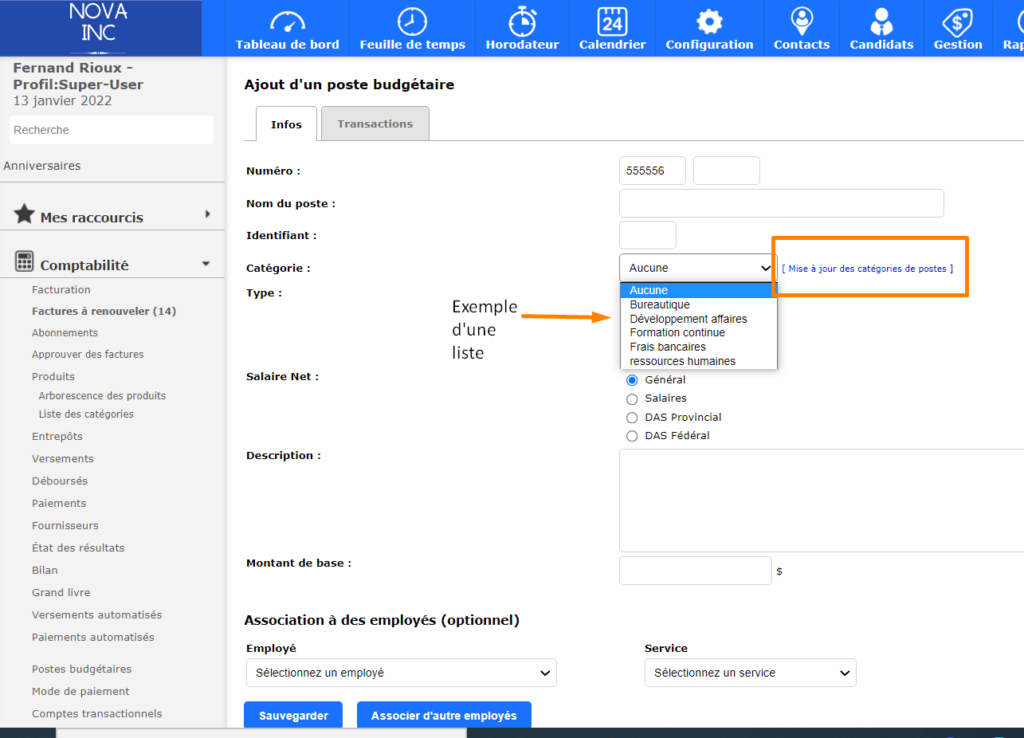This screenshot has width=1024, height=738.
Task: Open the Horodateur stopwatch icon
Action: pos(521,21)
